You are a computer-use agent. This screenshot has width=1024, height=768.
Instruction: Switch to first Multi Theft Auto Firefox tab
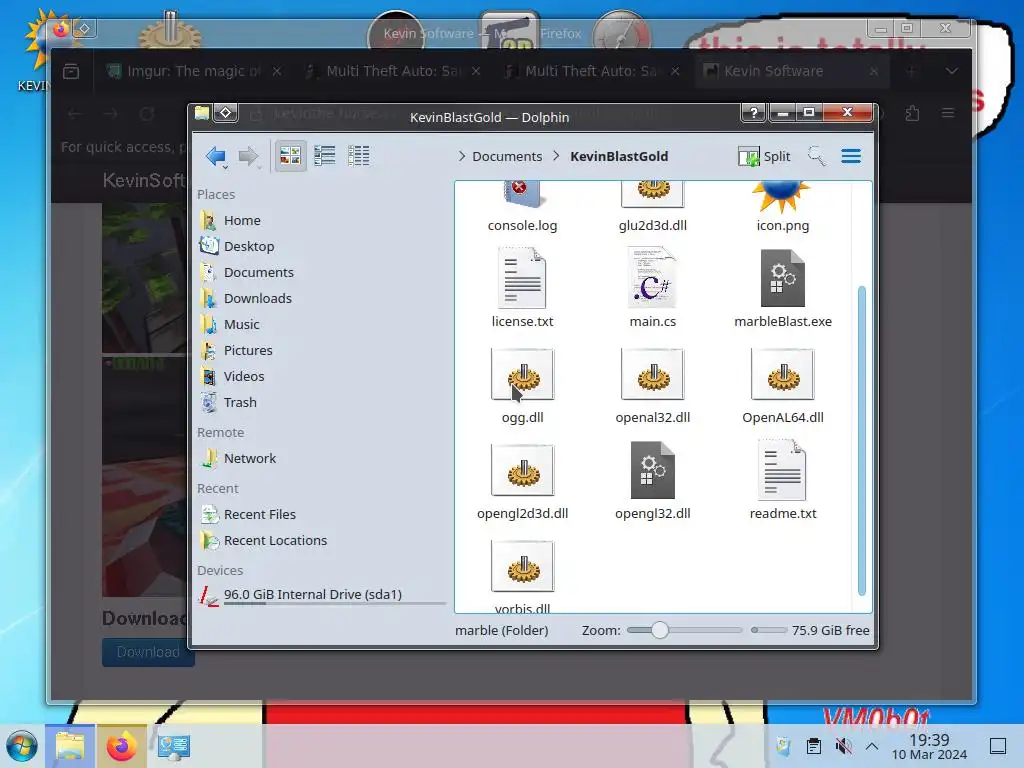click(394, 71)
